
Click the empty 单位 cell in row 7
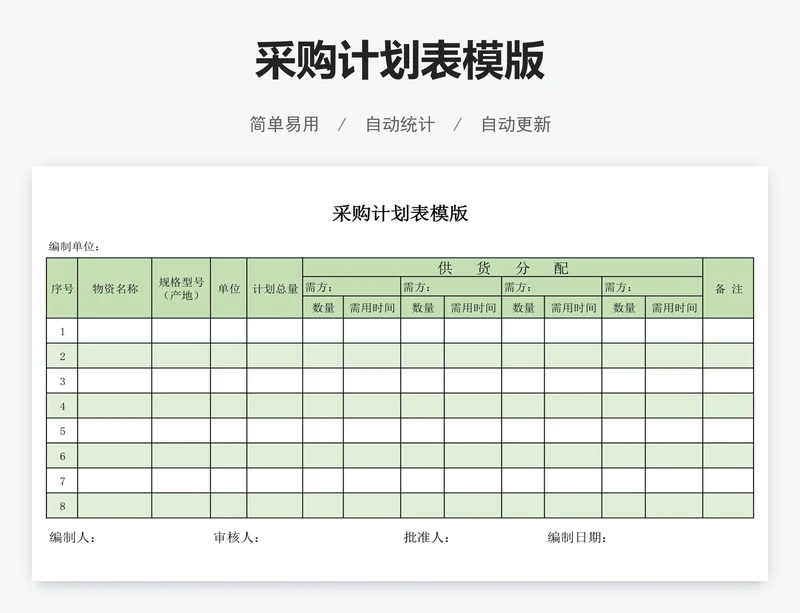(229, 481)
